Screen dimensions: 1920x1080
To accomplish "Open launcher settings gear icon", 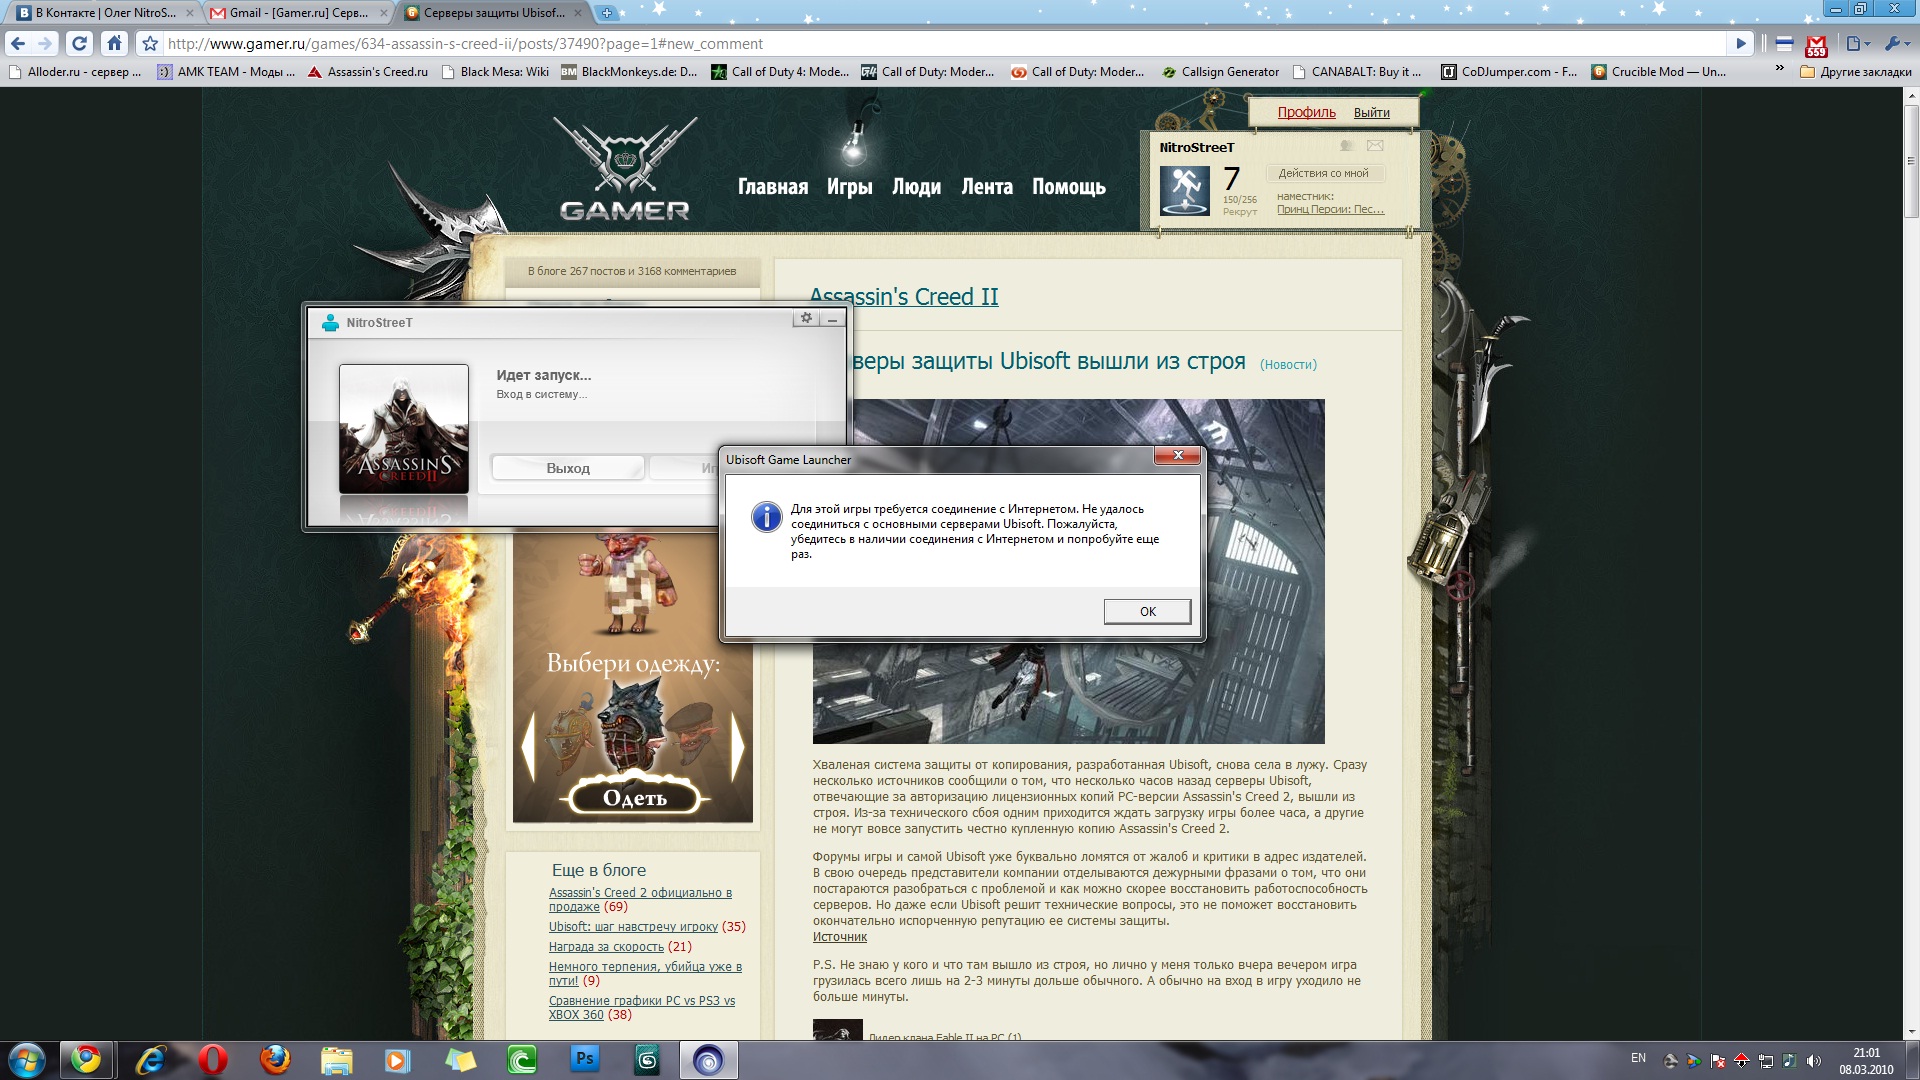I will pos(806,318).
